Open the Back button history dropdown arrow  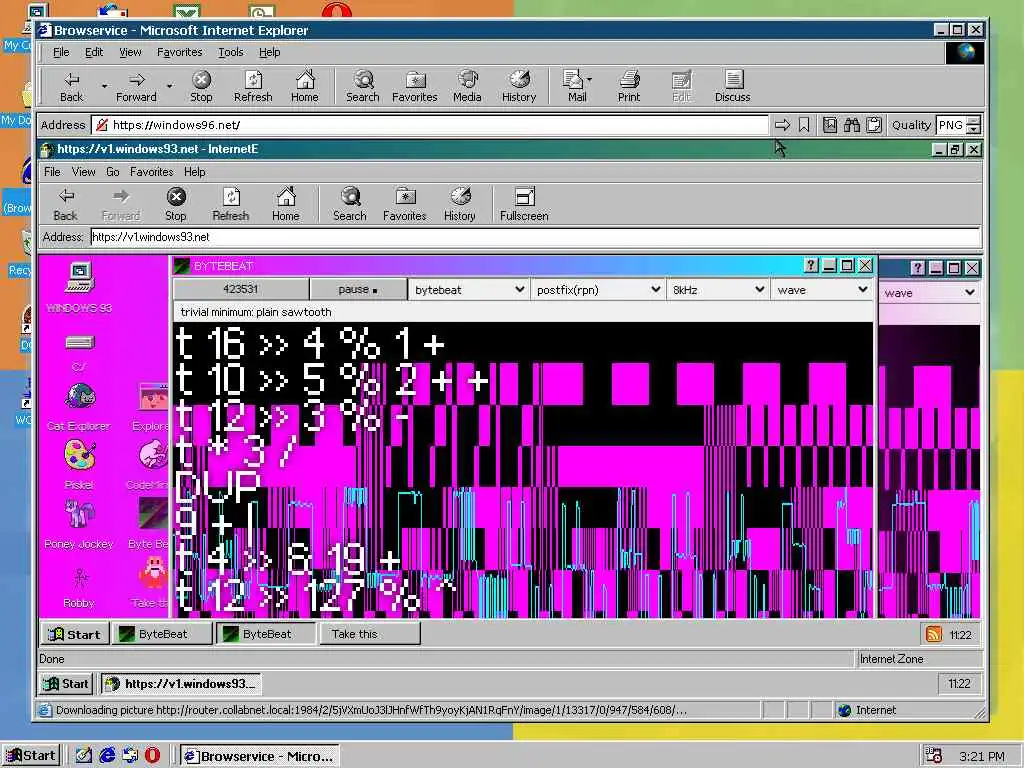click(104, 86)
